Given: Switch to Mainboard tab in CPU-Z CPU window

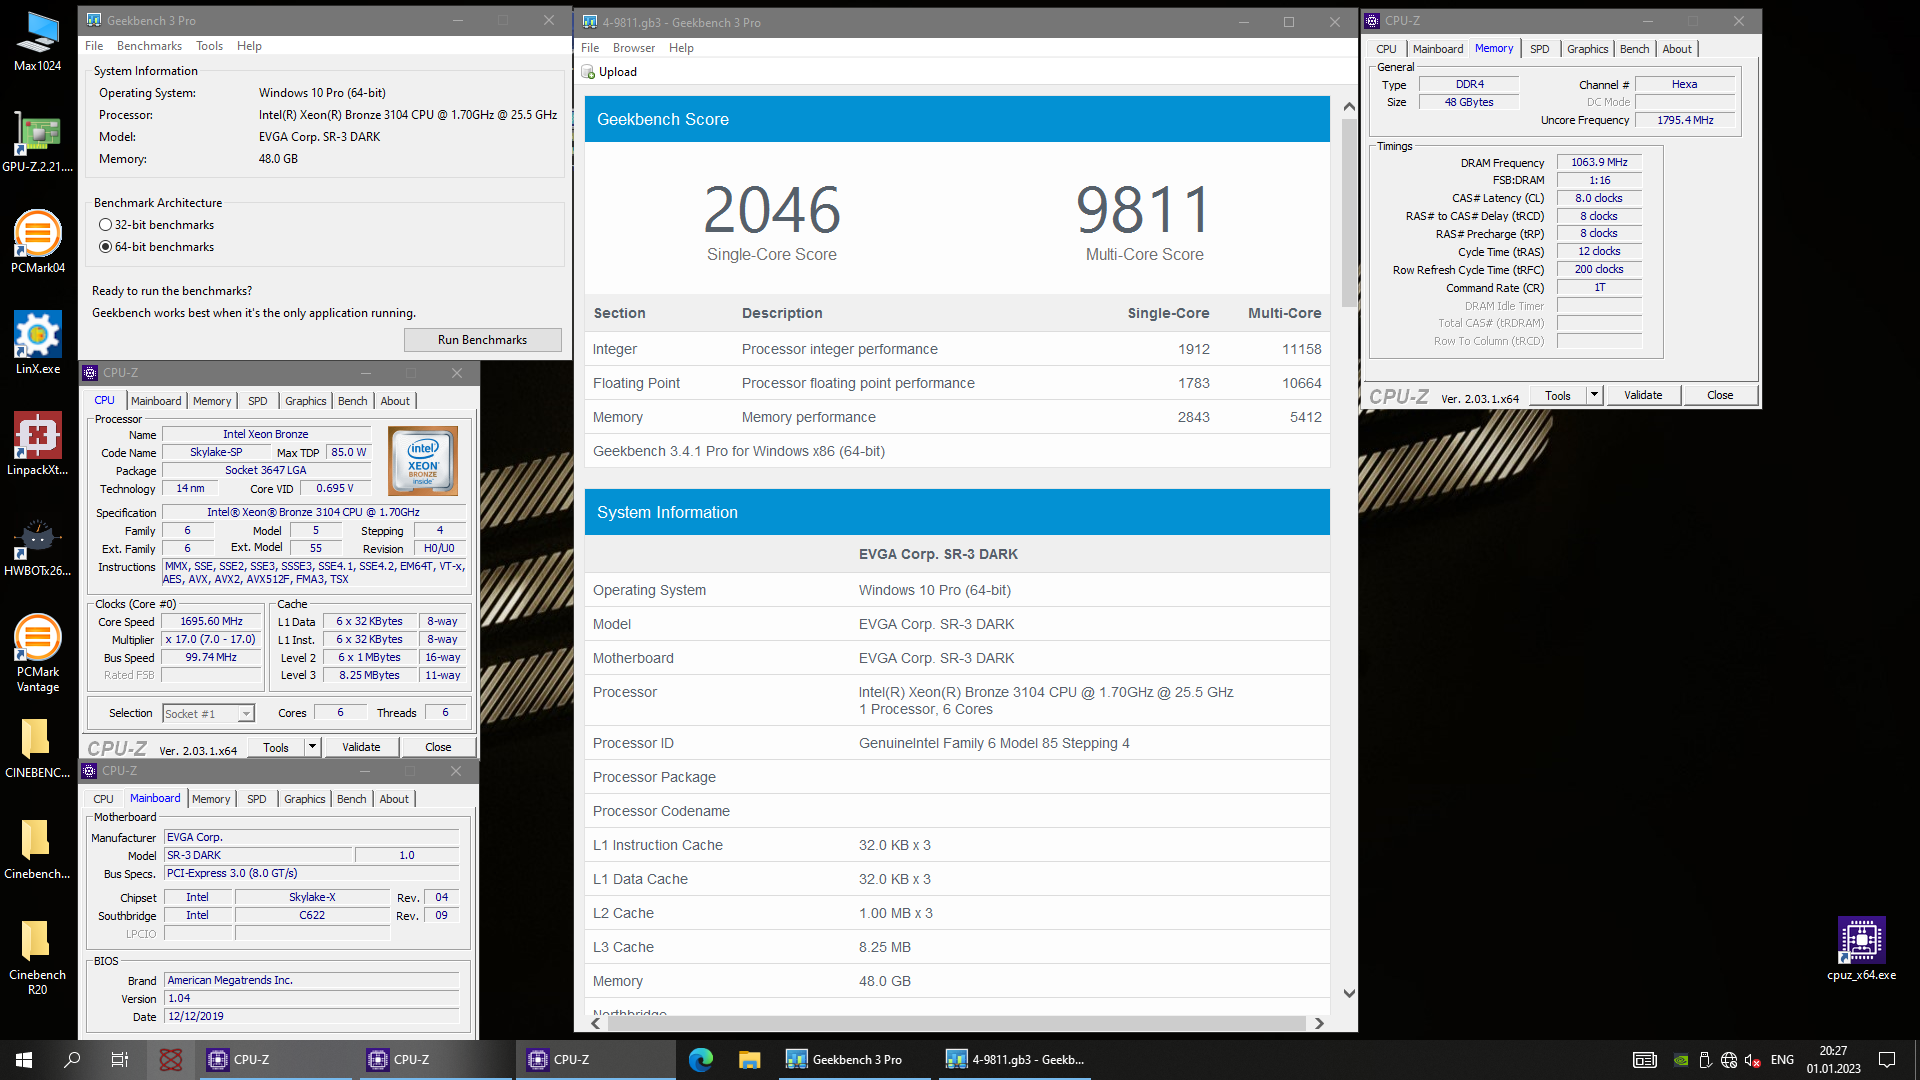Looking at the screenshot, I should (x=156, y=401).
